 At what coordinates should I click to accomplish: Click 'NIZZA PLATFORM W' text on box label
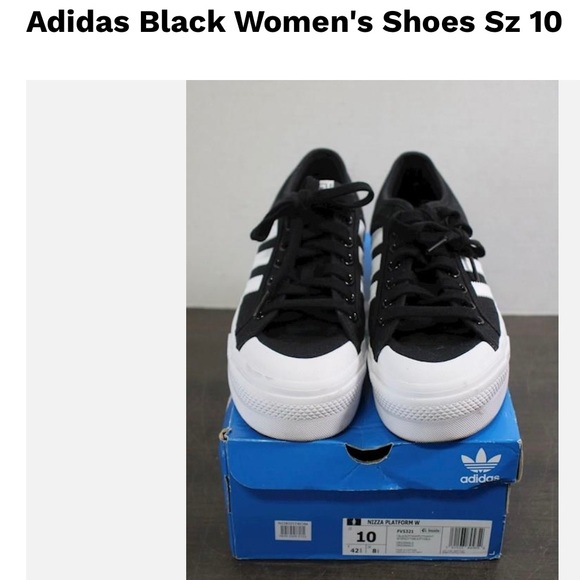pos(393,522)
